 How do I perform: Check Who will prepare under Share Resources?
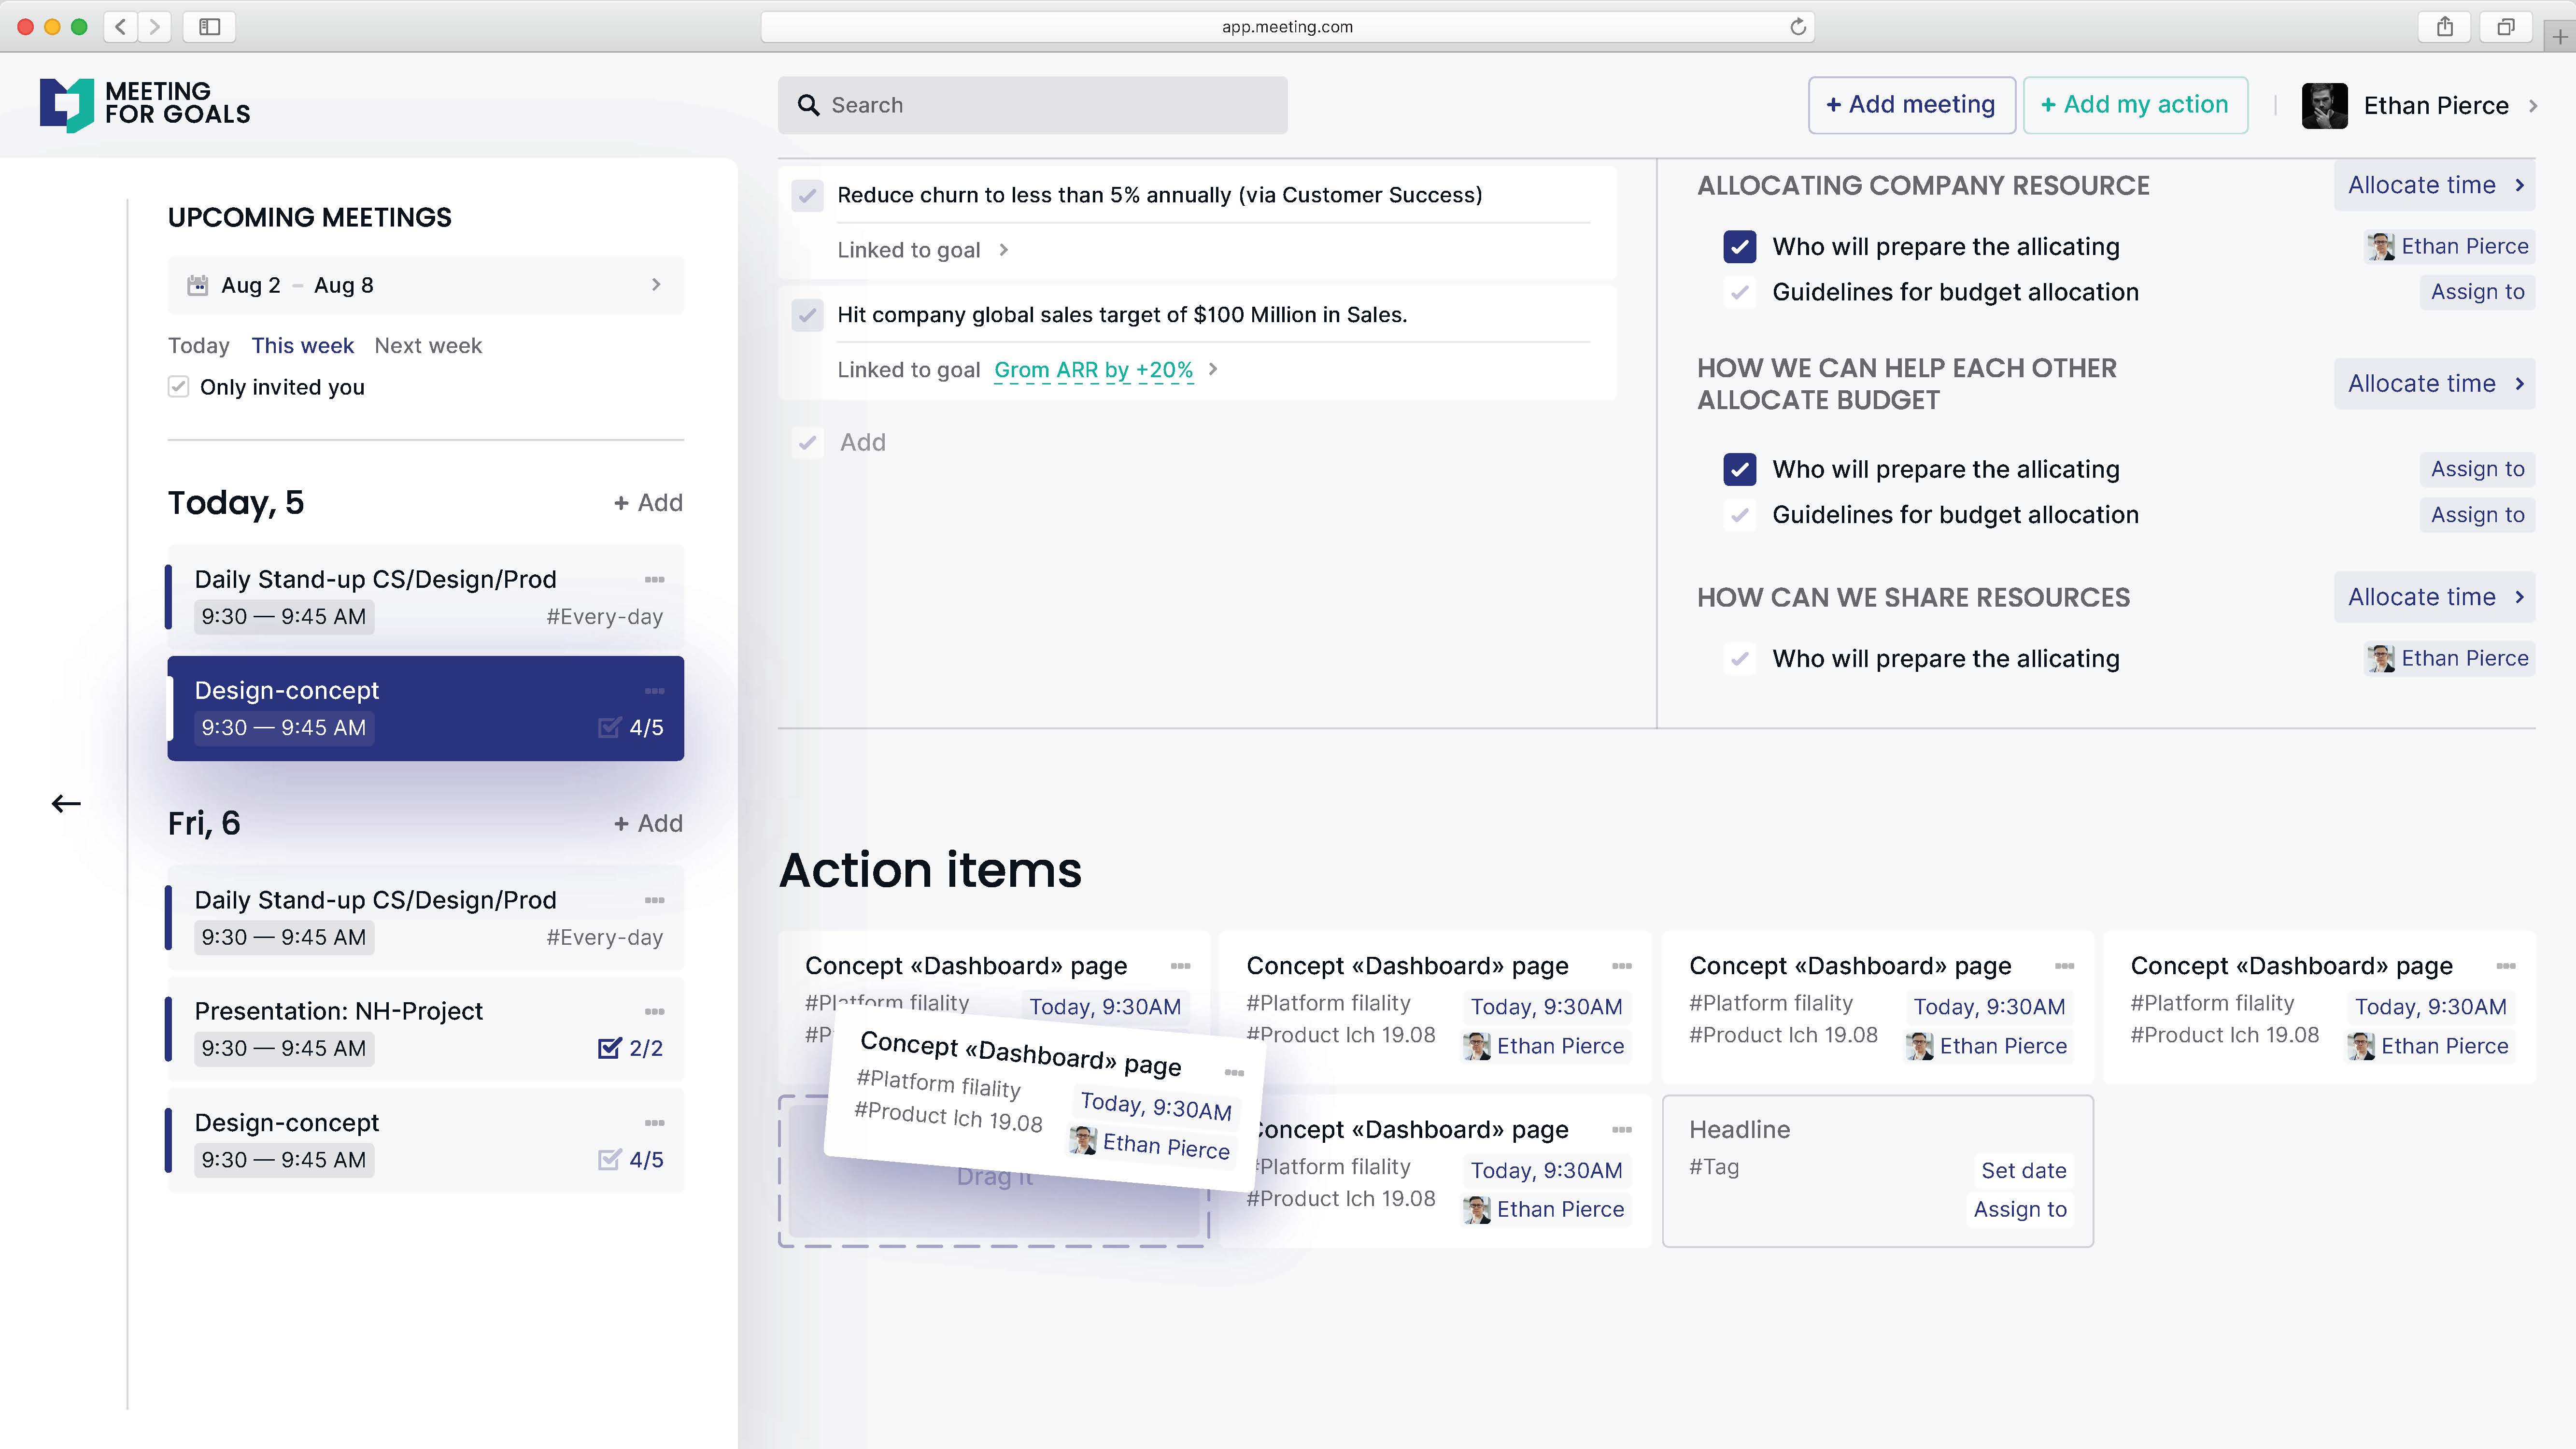pos(1740,658)
